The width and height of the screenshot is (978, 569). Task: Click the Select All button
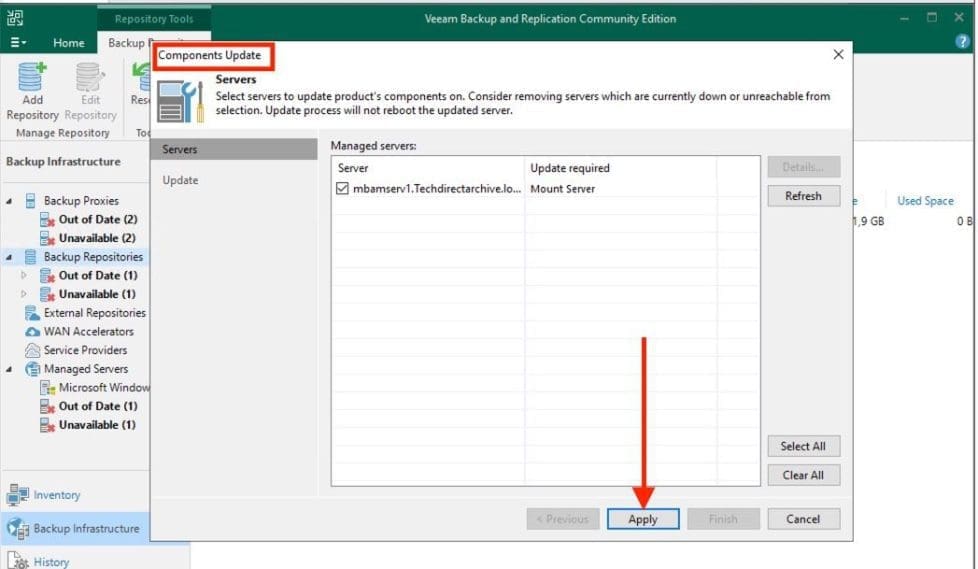[x=803, y=447]
